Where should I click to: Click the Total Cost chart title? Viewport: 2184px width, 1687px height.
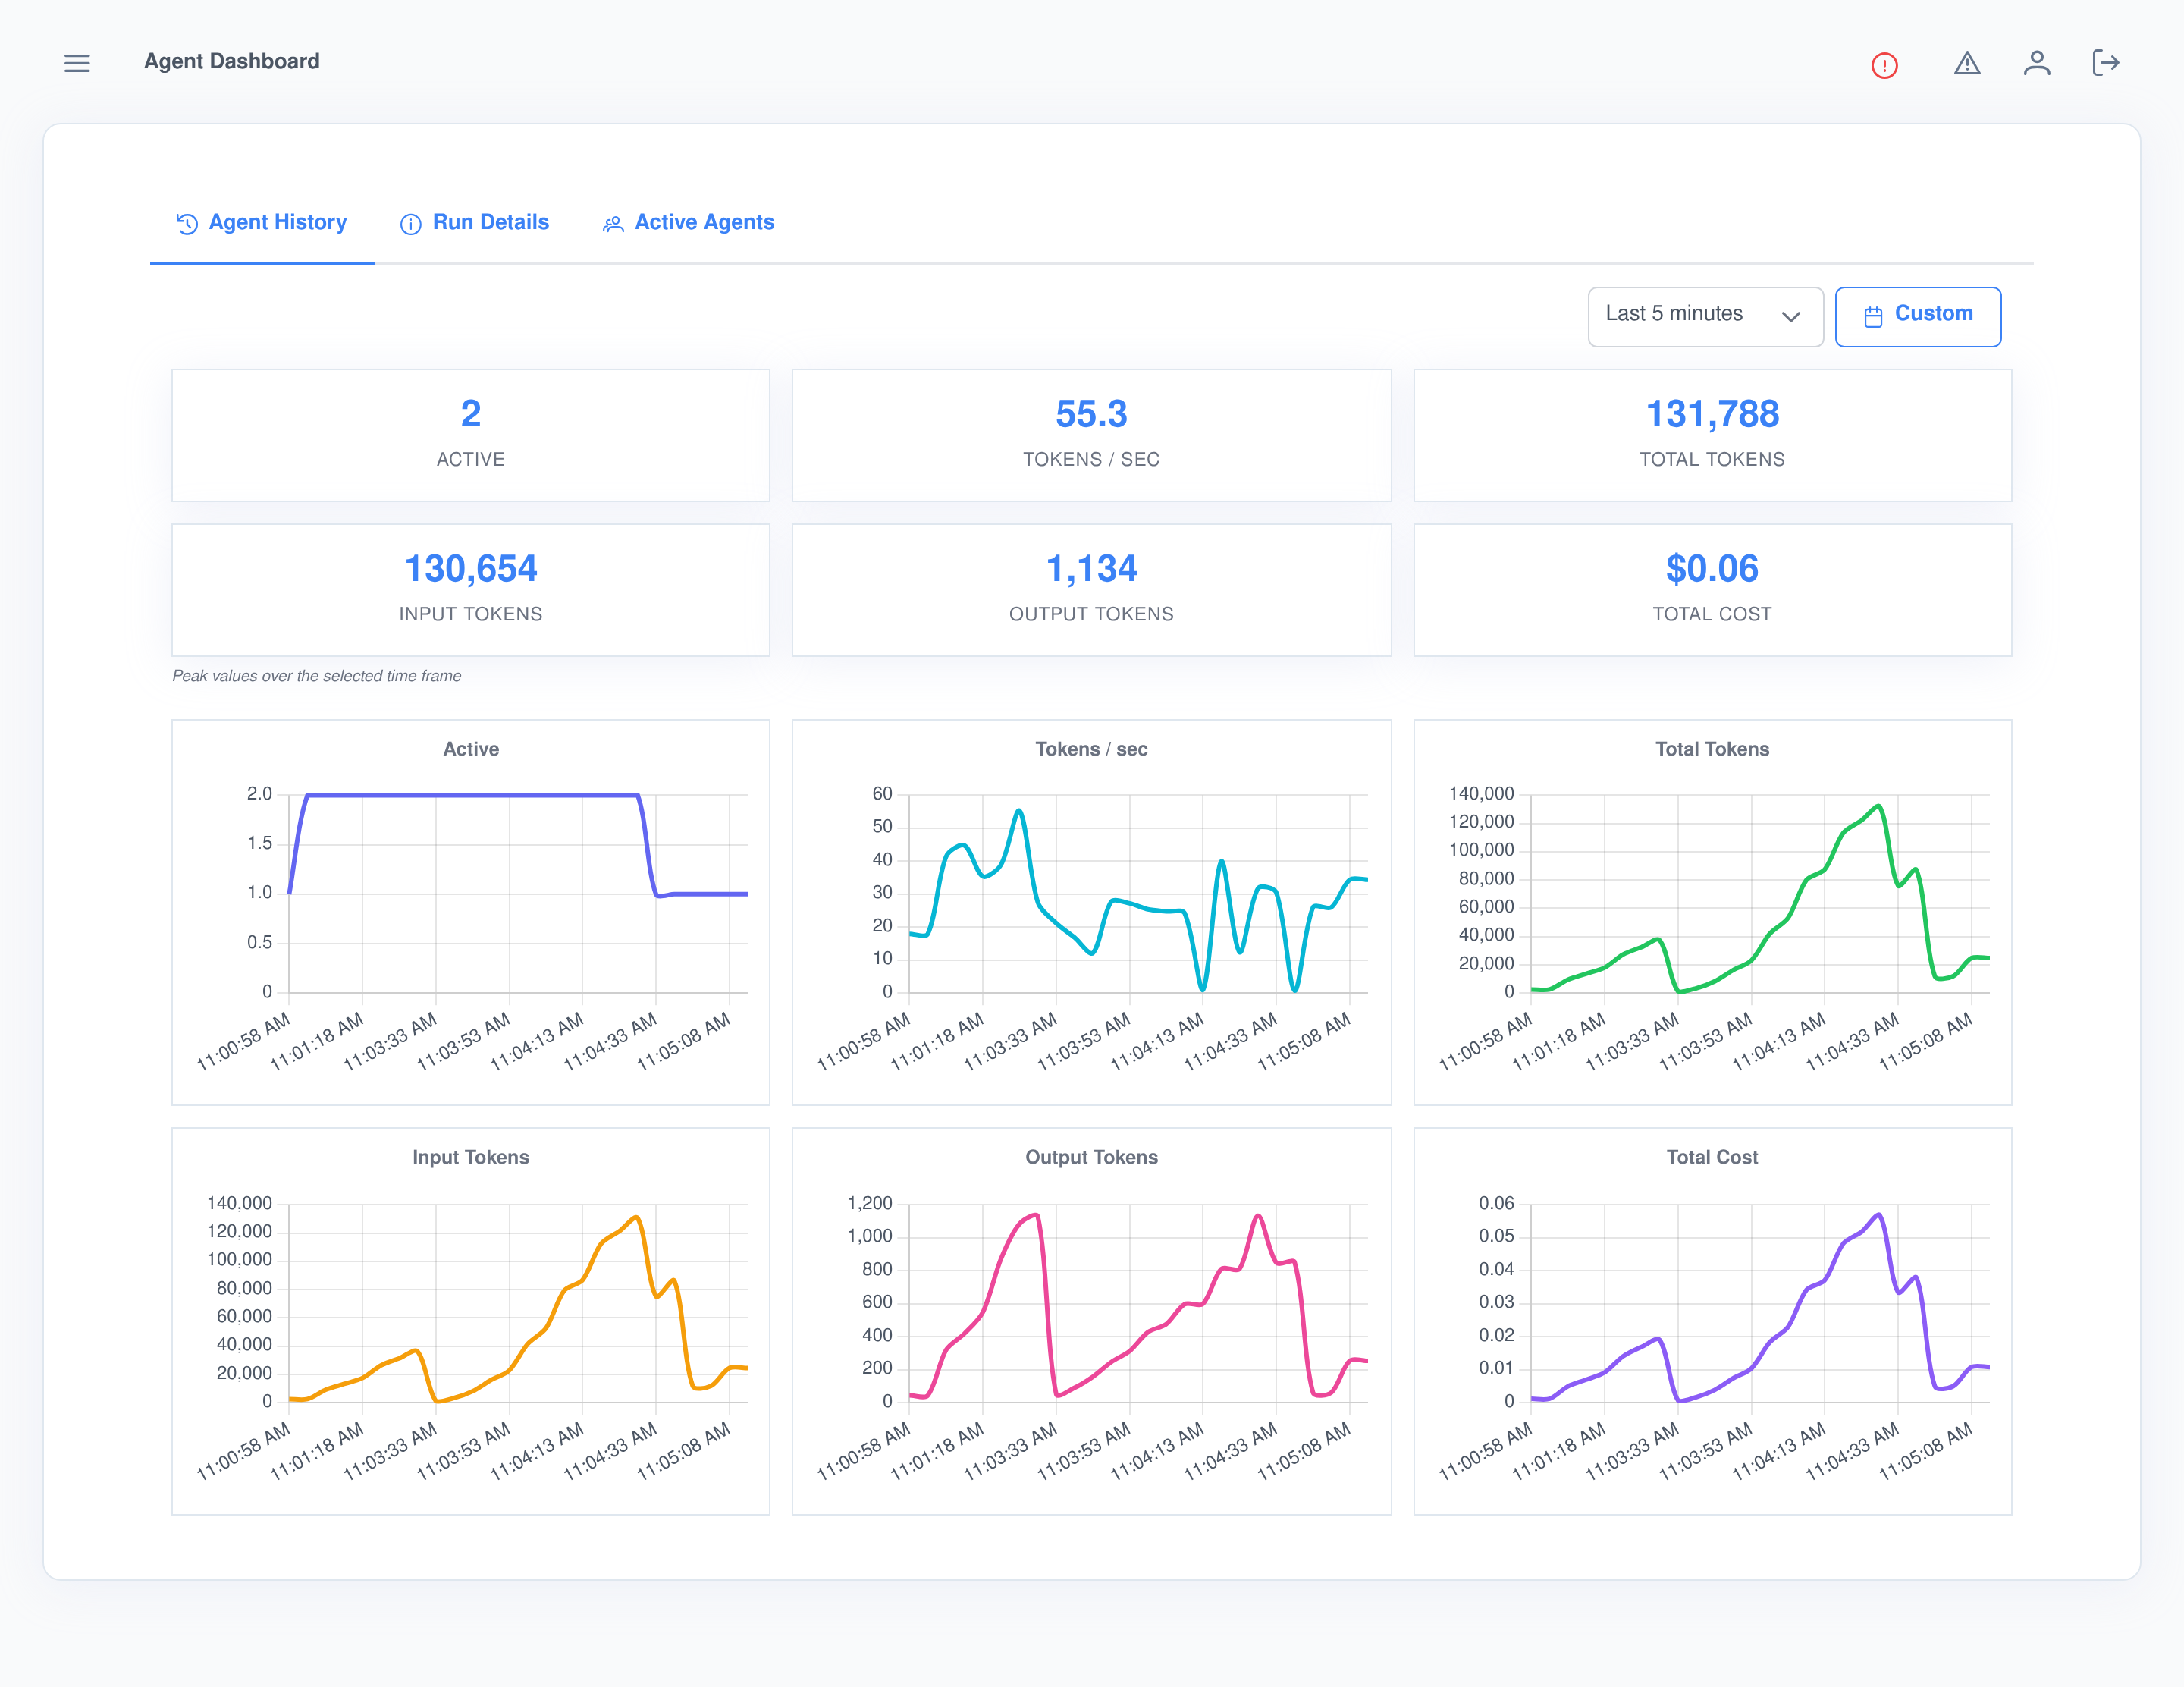[1712, 1157]
